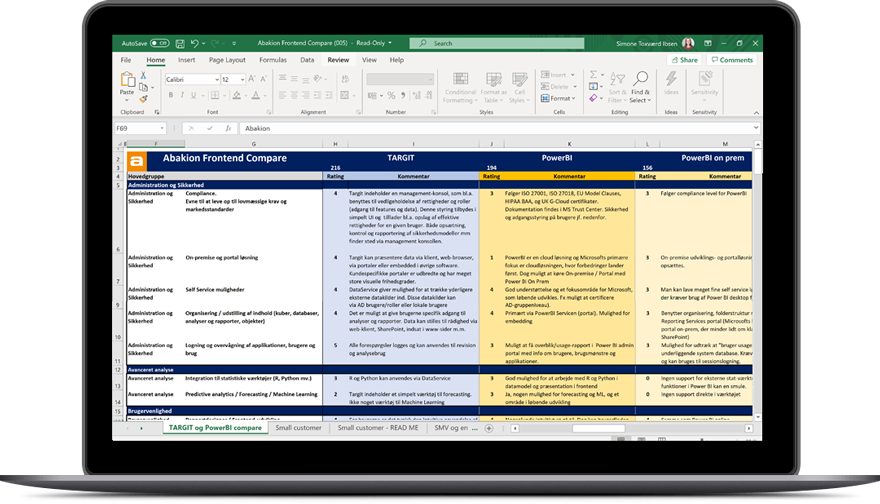Click the Comma Style icon
Screen dimensions: 880x504
point(403,95)
